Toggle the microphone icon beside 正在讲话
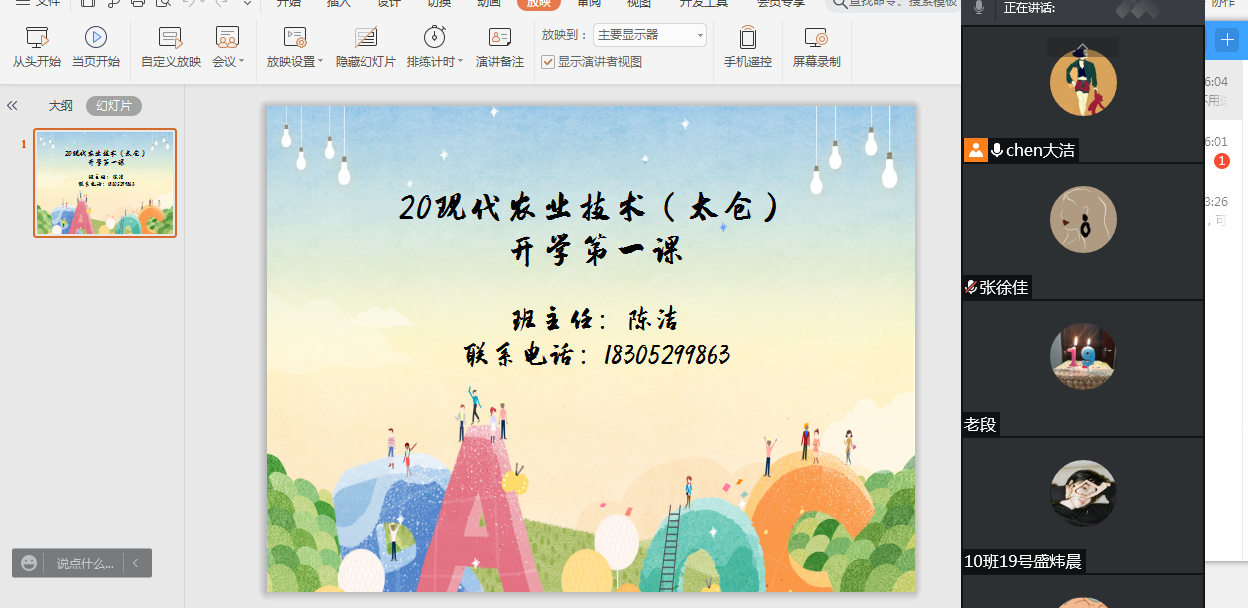Screen dimensions: 1248x608 point(978,8)
